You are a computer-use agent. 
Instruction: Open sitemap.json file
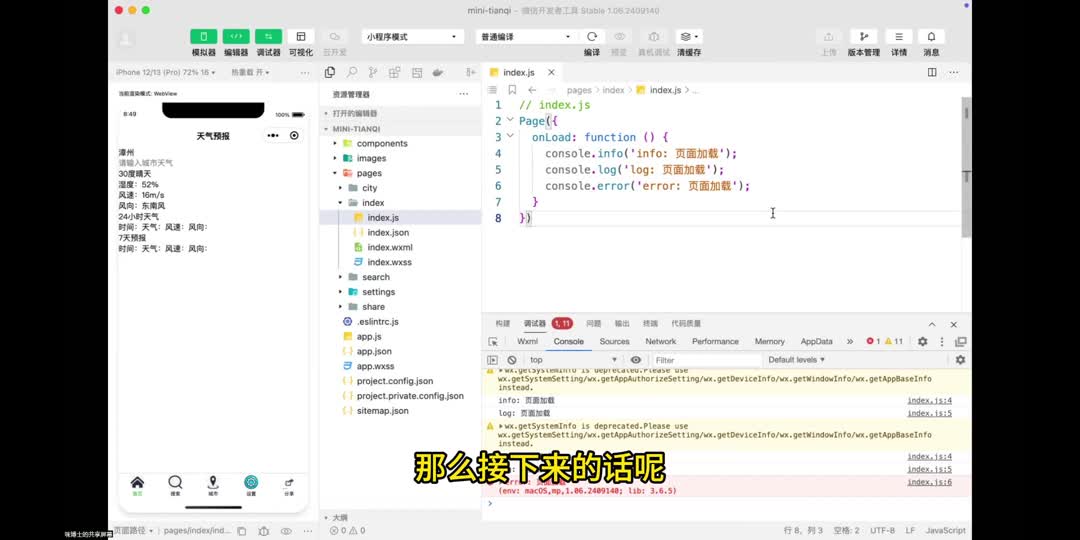[400, 411]
